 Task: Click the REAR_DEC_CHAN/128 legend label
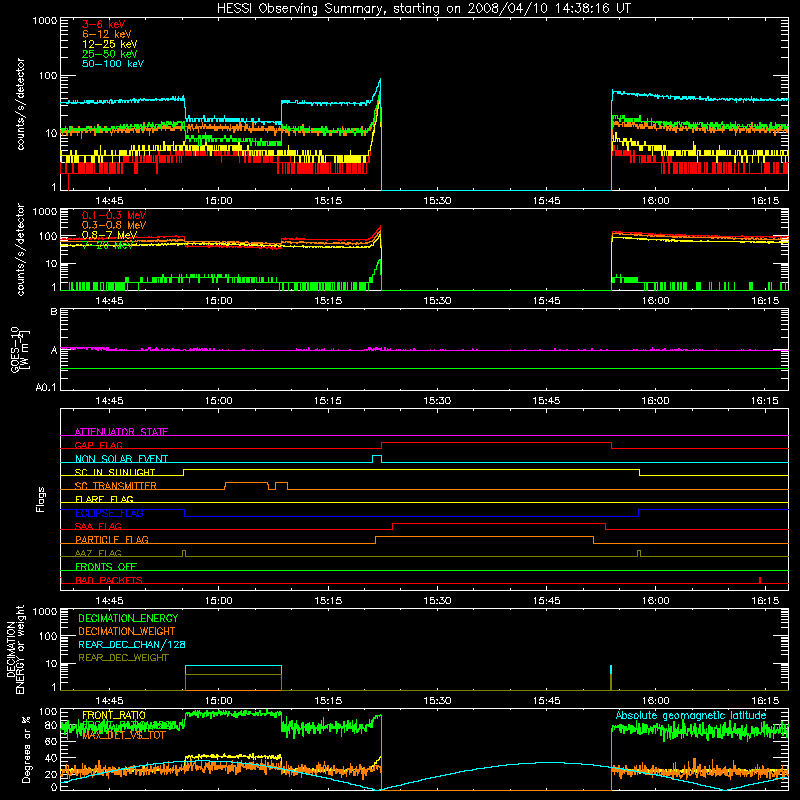[132, 644]
